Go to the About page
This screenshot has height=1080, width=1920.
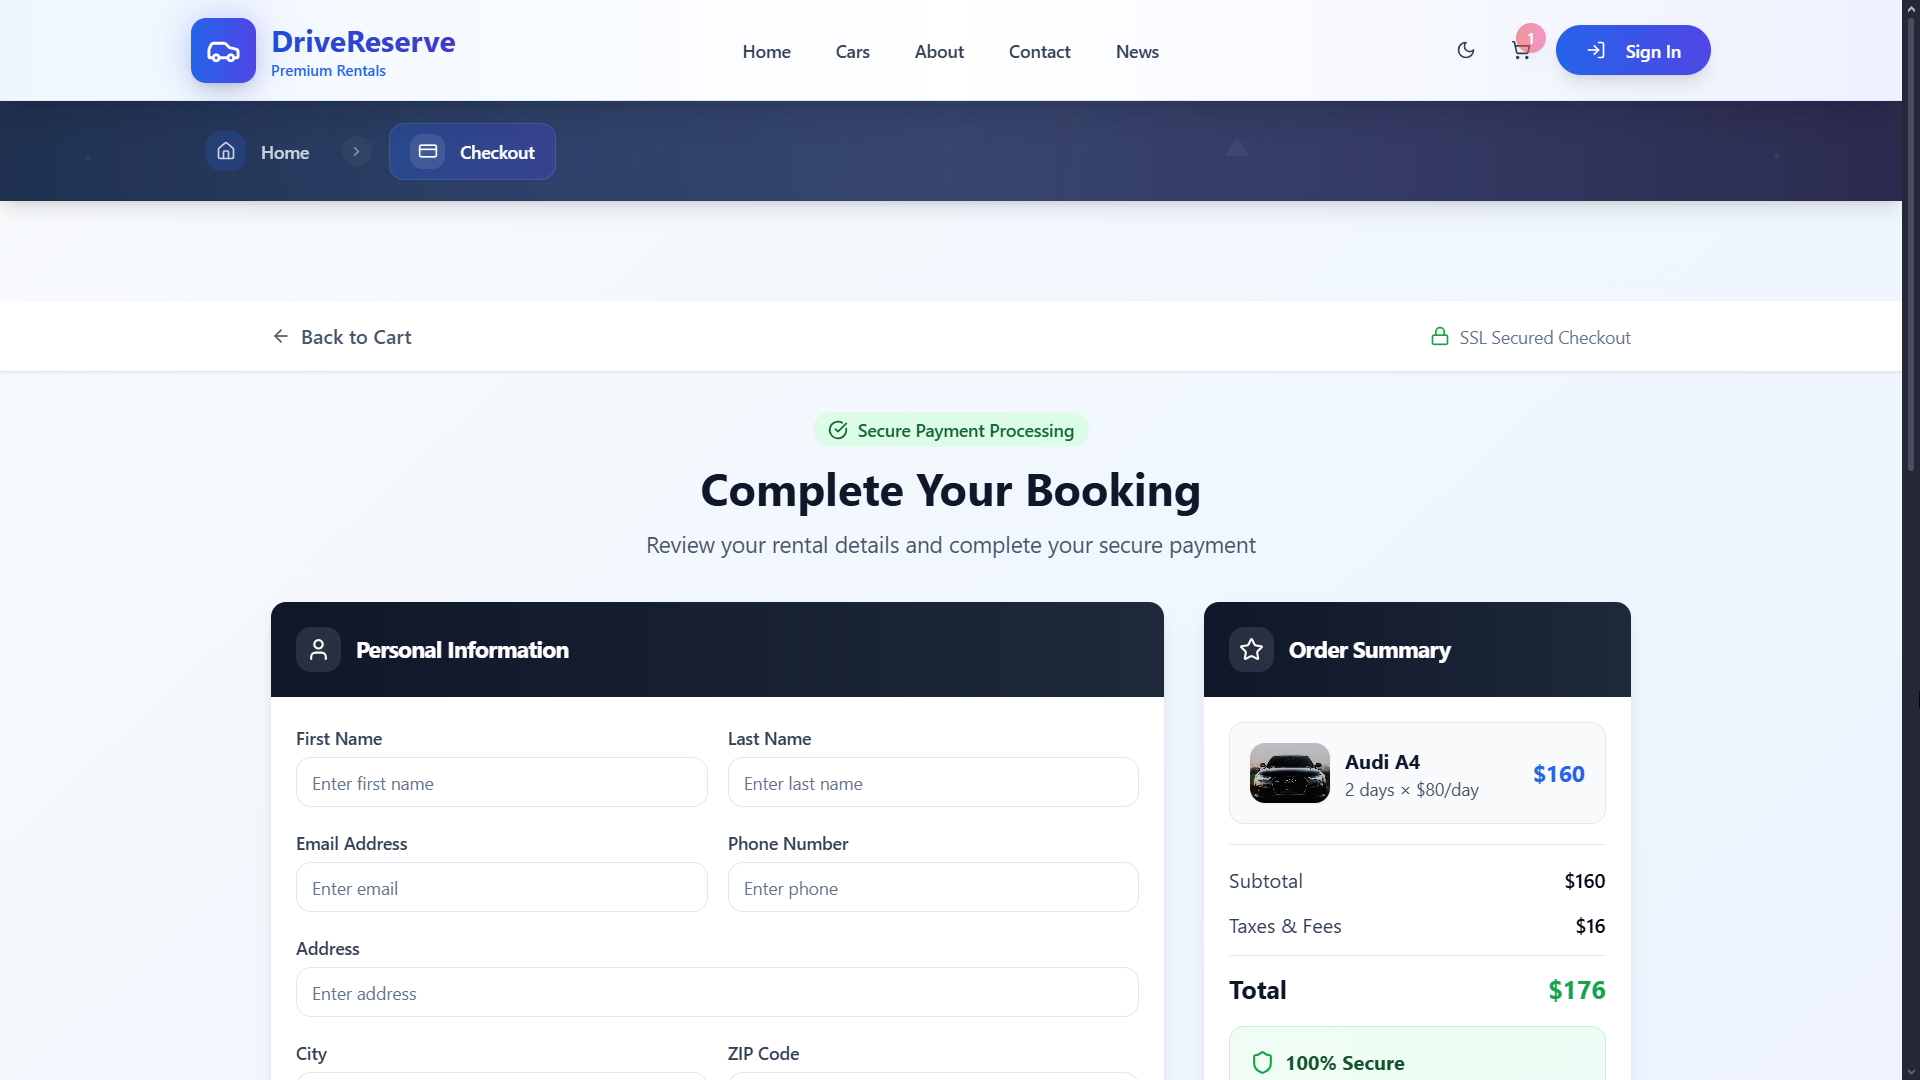(x=939, y=52)
